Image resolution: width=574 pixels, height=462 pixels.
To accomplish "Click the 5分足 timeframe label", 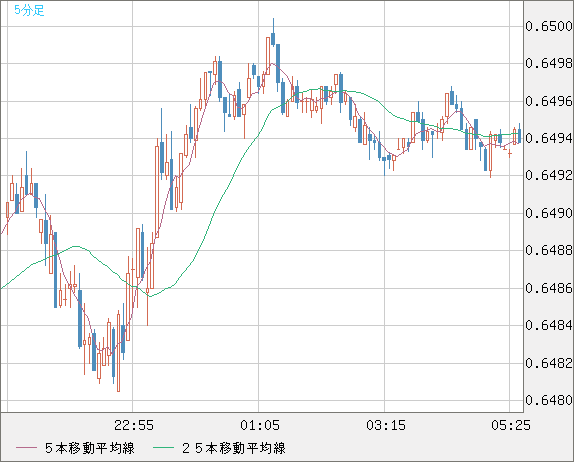I will [x=29, y=10].
